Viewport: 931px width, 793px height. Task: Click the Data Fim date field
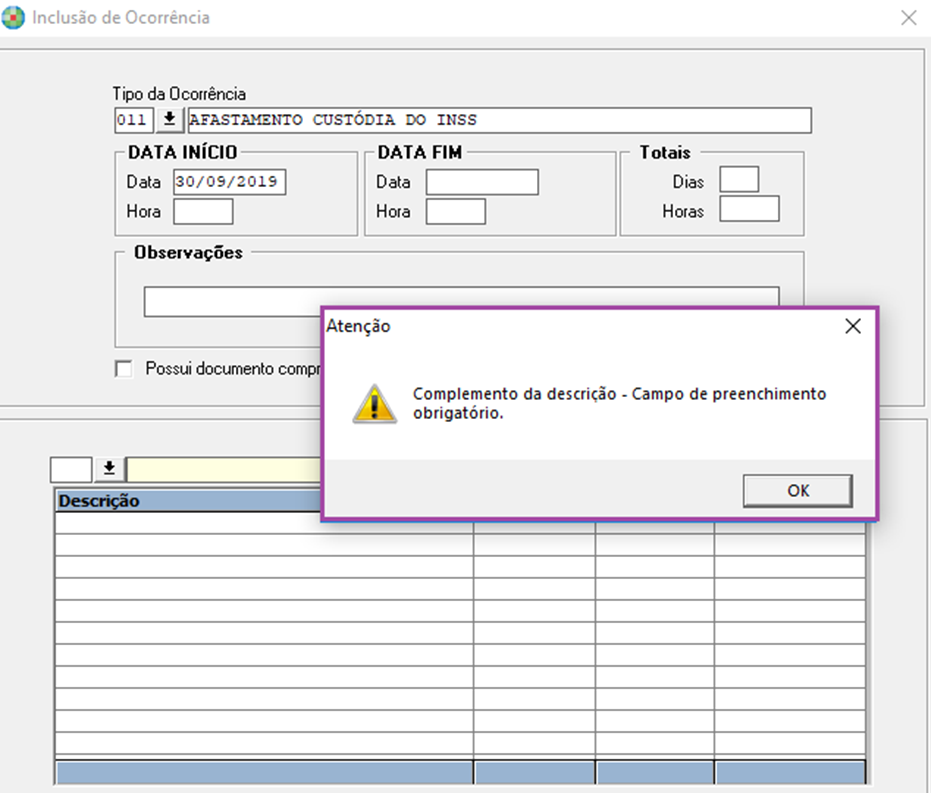(x=482, y=182)
